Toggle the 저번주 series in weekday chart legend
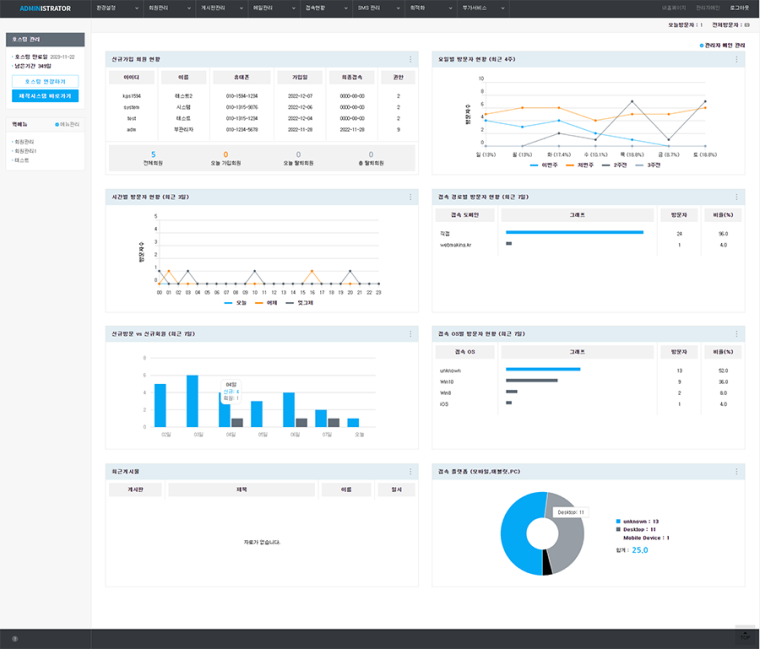 point(584,164)
